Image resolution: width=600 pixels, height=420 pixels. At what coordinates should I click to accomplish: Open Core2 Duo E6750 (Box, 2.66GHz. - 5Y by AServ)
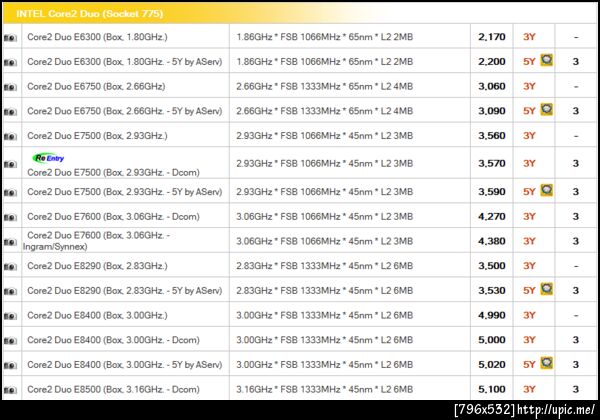tap(125, 111)
